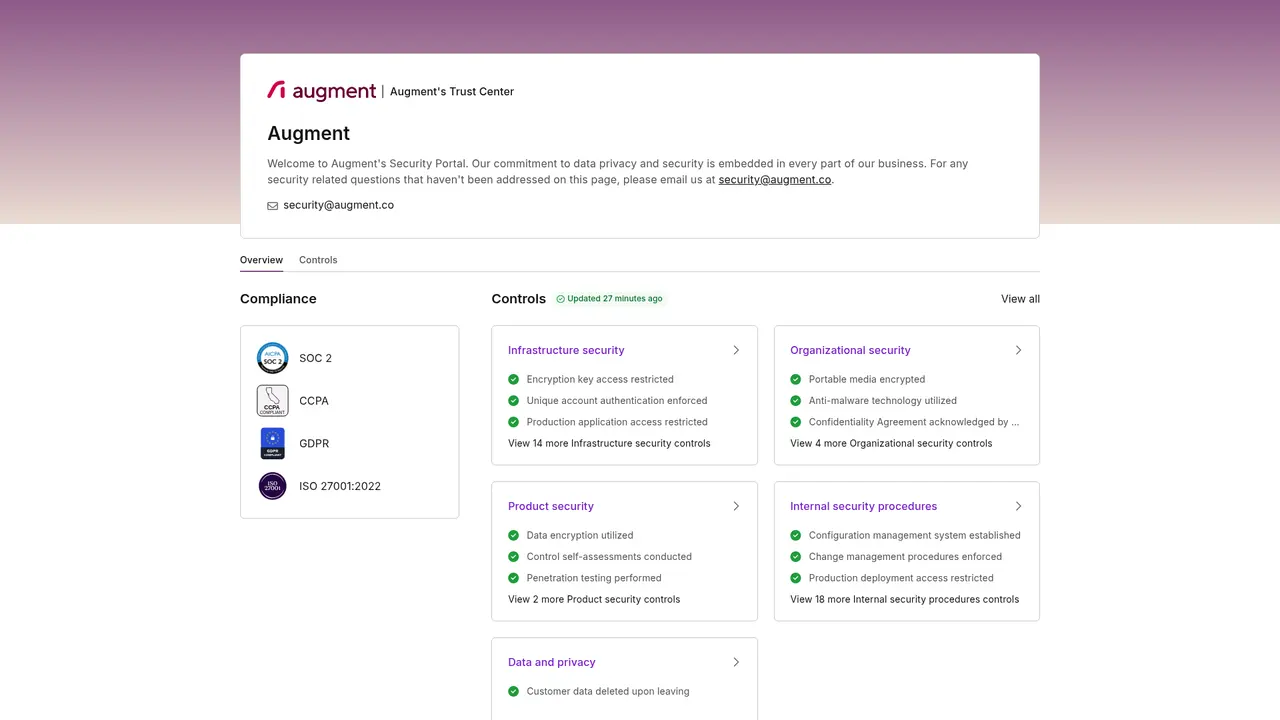Click green check icon next to Penetration testing performed

click(514, 578)
